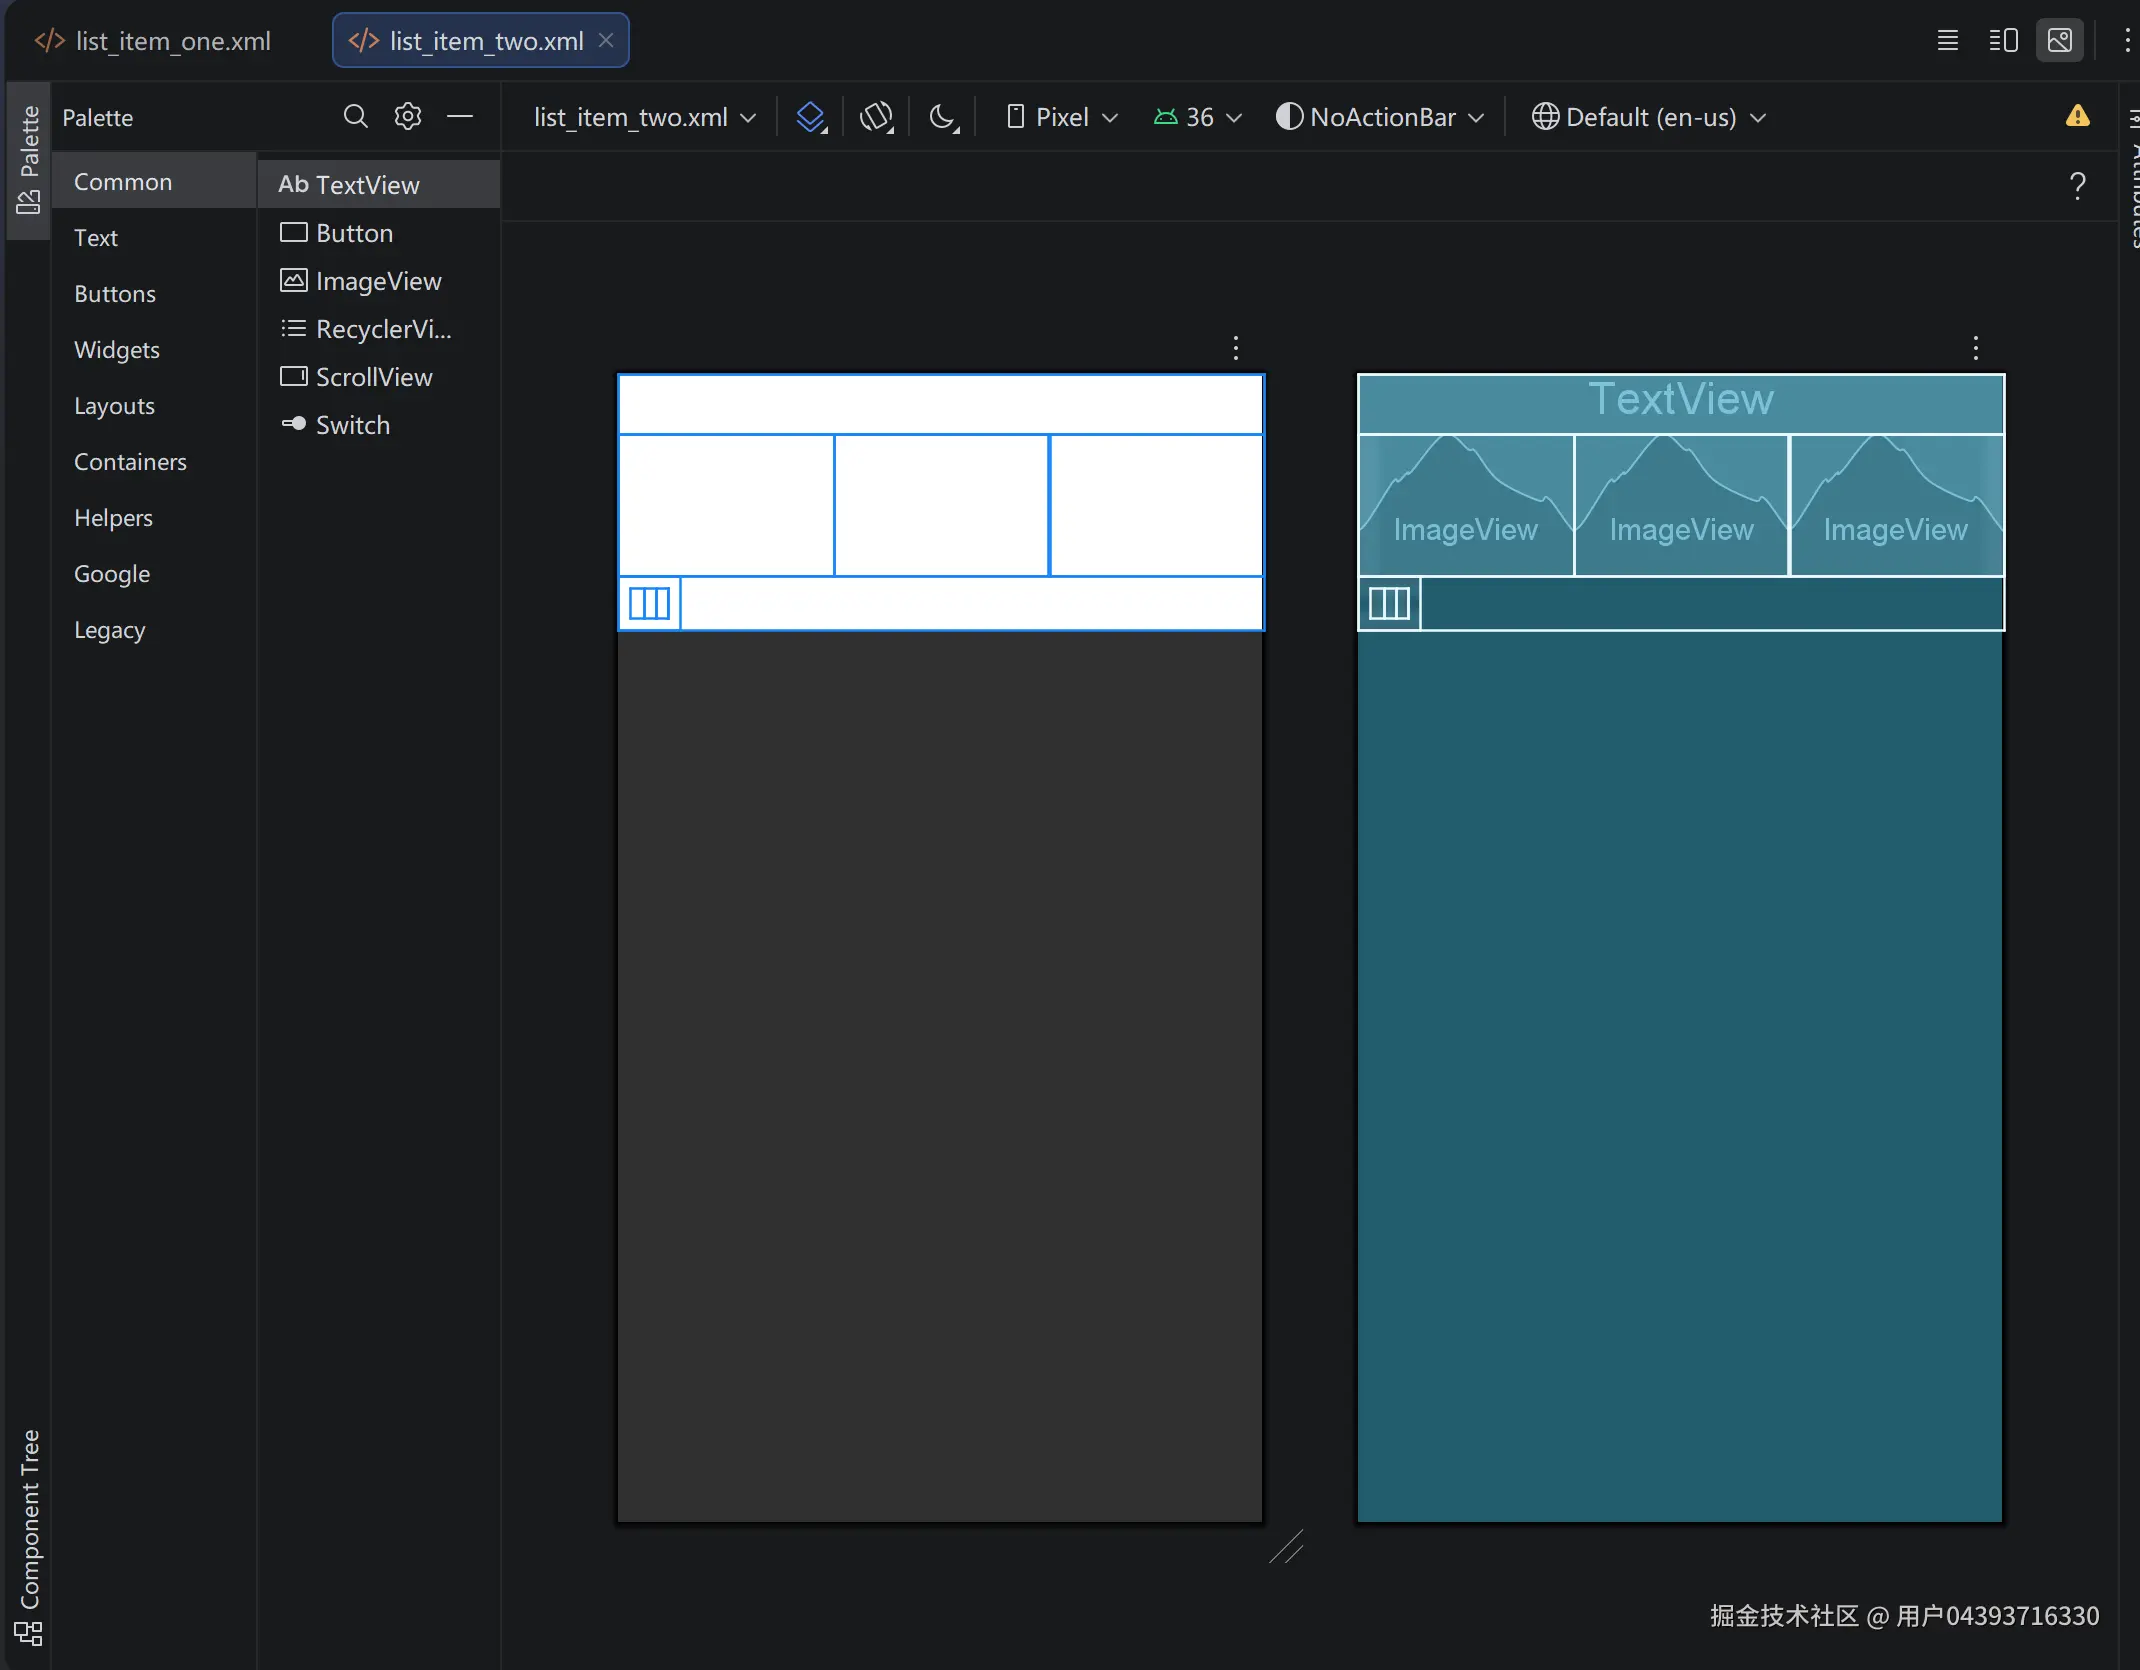Click the orientation rotate icon
Viewport: 2140px width, 1670px height.
[x=876, y=117]
